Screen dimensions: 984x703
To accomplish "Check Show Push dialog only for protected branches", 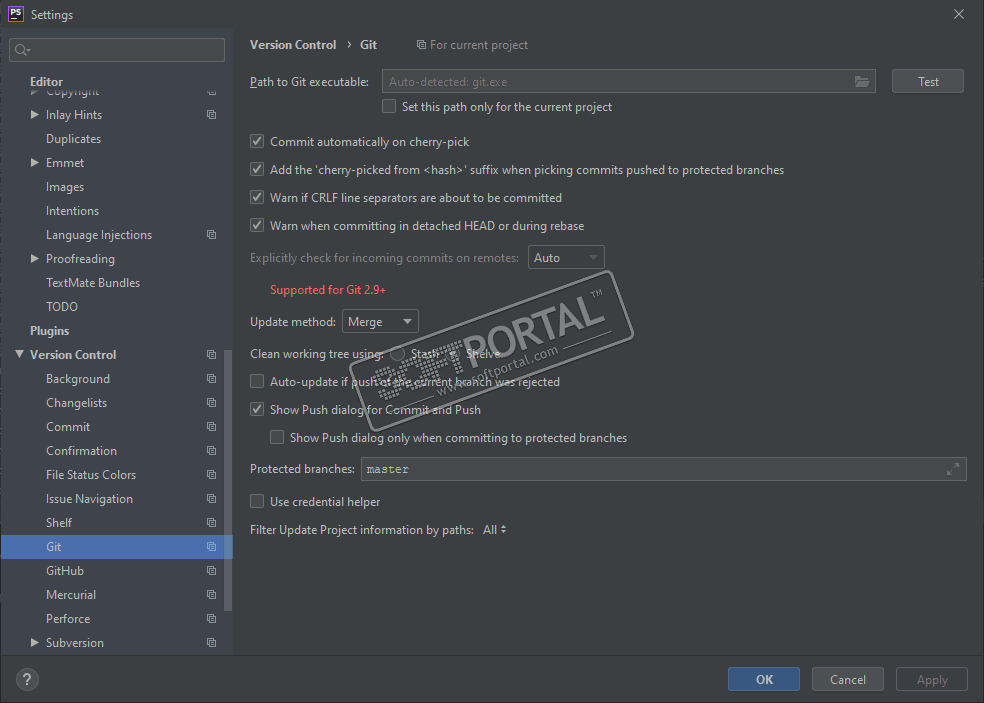I will coord(277,437).
